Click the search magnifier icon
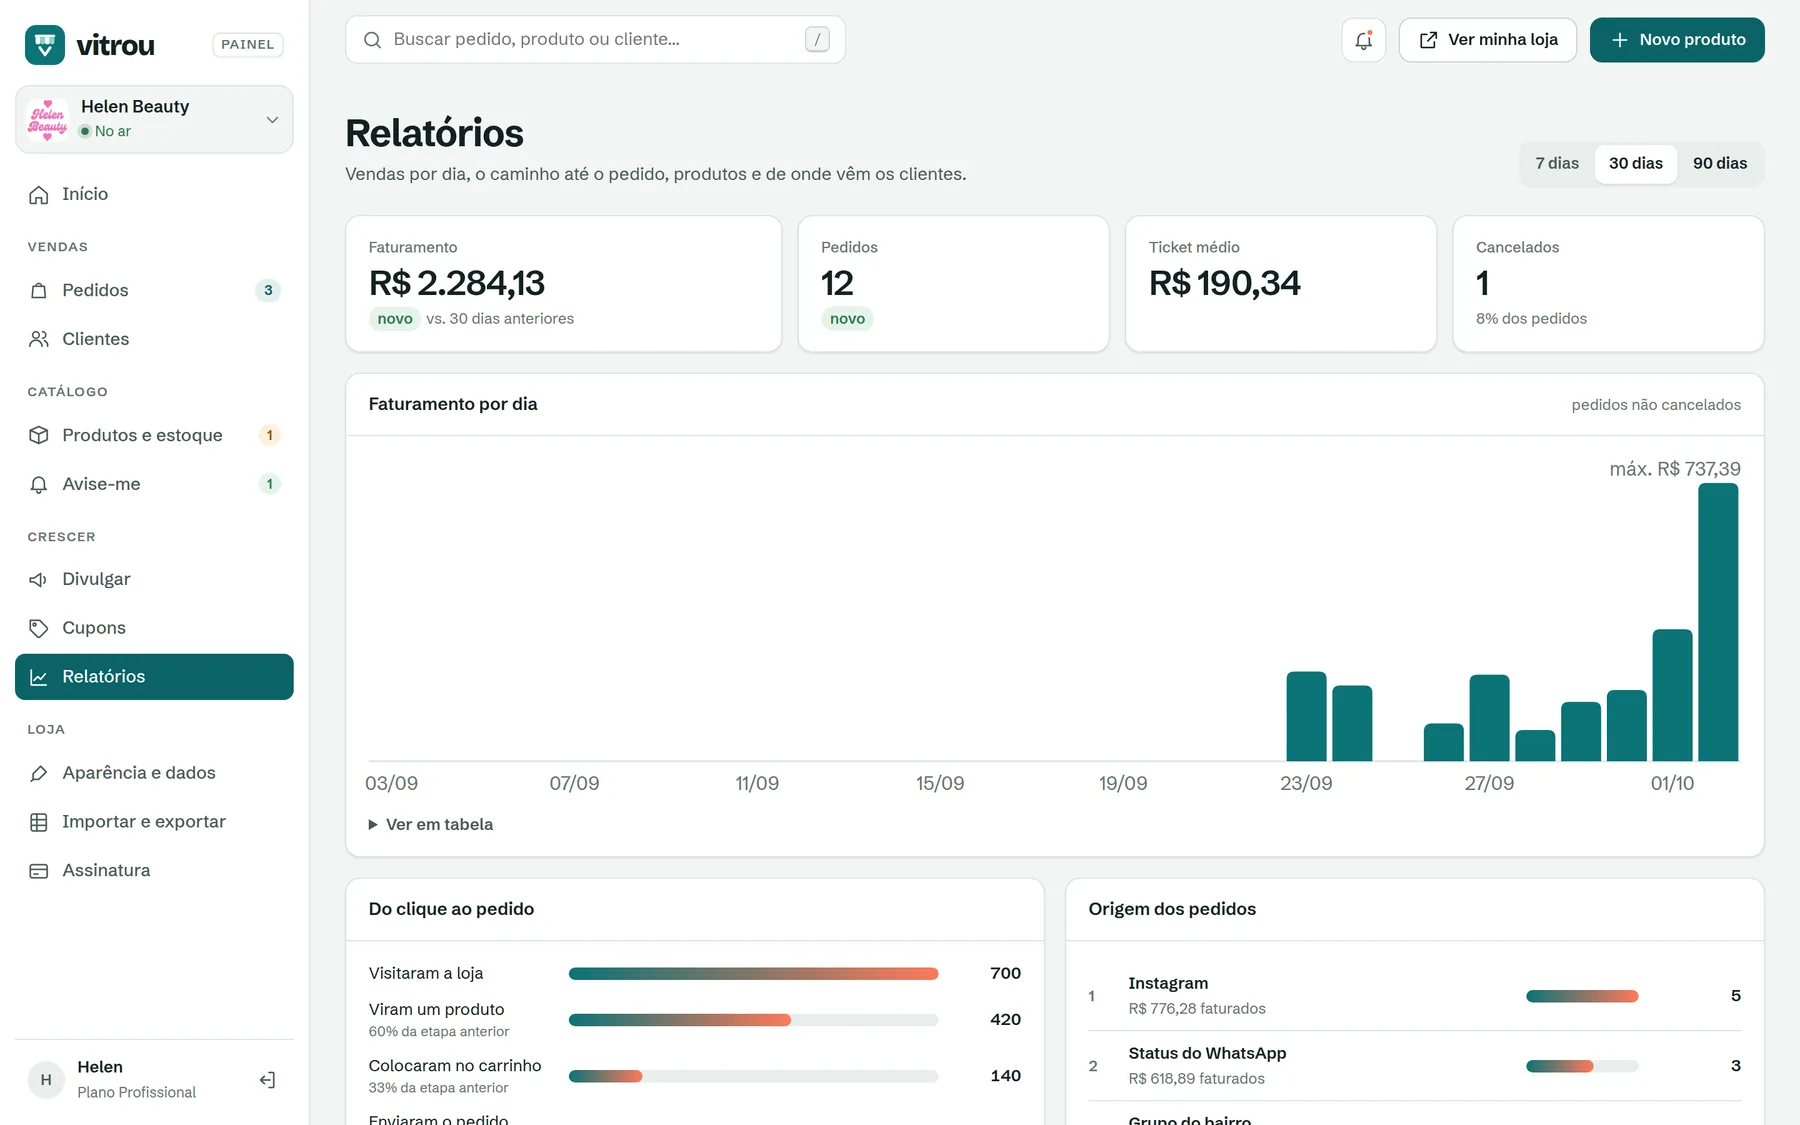This screenshot has height=1125, width=1800. tap(372, 40)
